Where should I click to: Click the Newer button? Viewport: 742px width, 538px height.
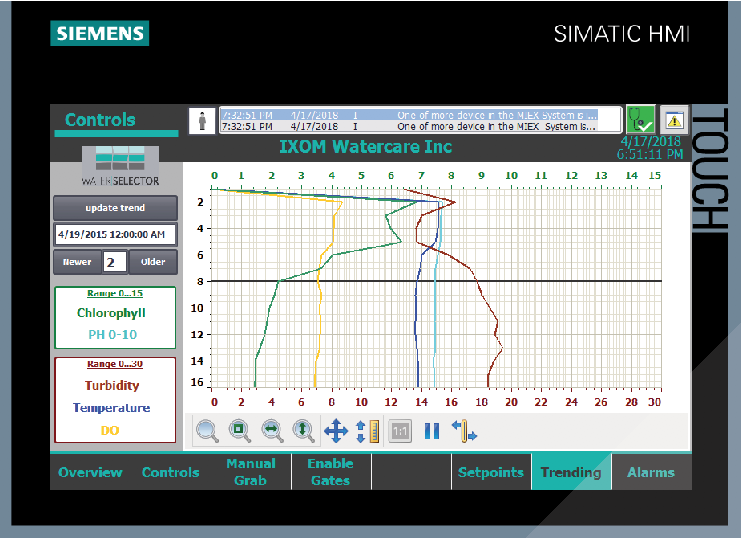pos(77,262)
